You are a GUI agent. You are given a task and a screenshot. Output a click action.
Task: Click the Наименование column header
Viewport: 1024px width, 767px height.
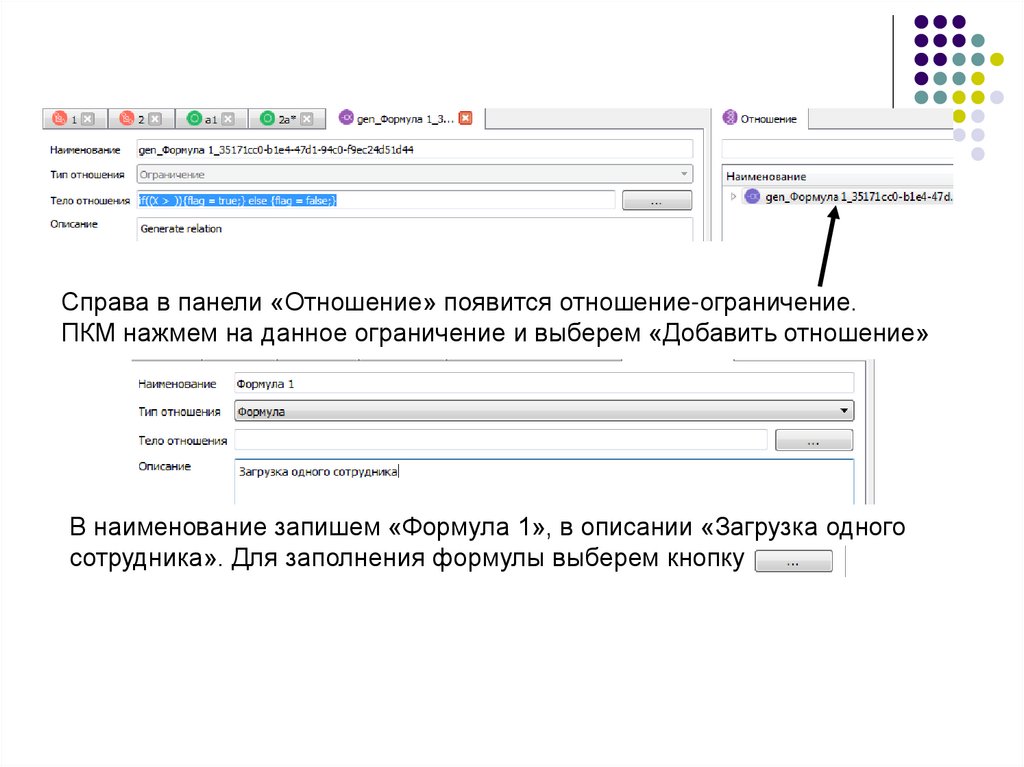click(x=766, y=176)
